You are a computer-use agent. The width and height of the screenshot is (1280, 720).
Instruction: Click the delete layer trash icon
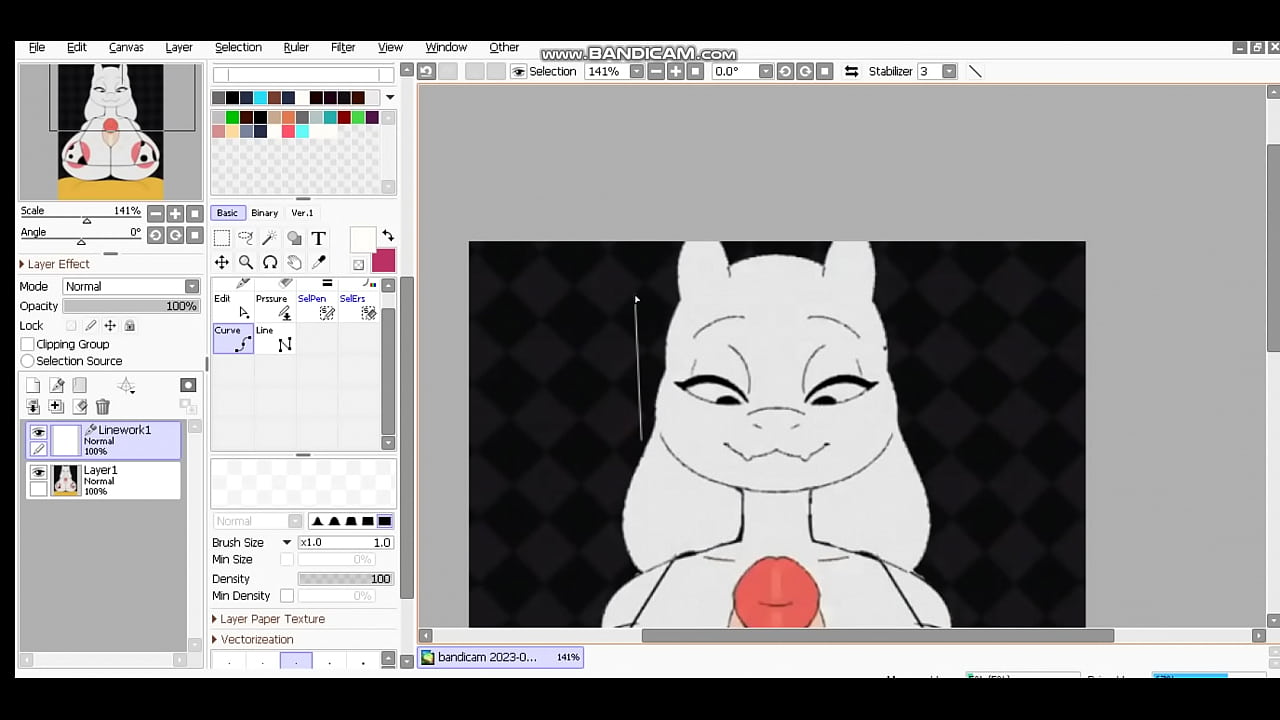tap(102, 407)
